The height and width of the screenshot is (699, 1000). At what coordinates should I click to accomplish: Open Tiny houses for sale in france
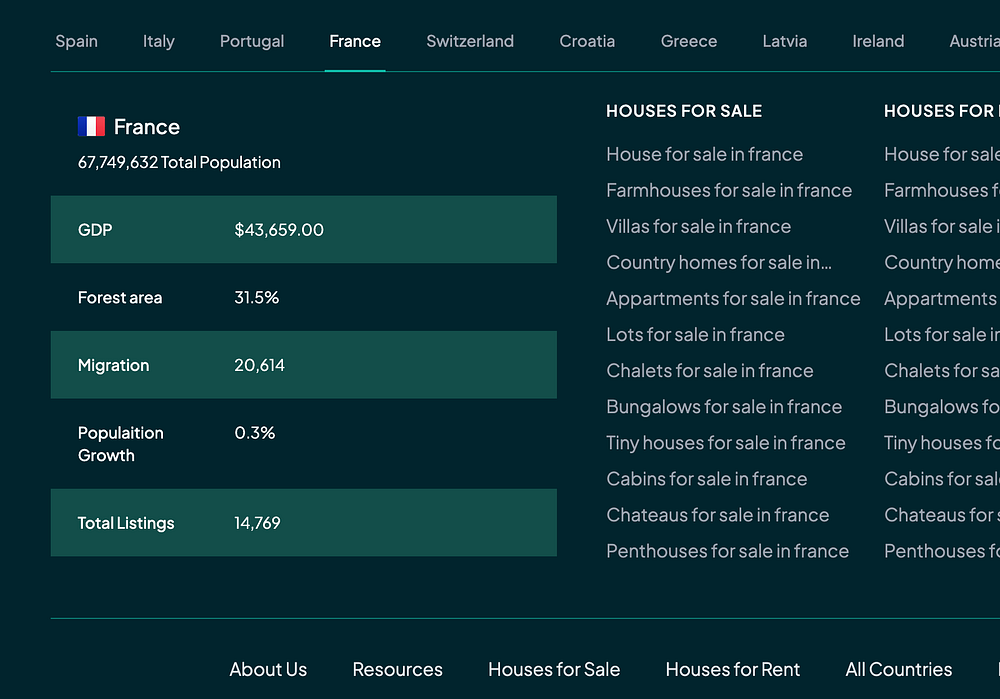coord(725,443)
